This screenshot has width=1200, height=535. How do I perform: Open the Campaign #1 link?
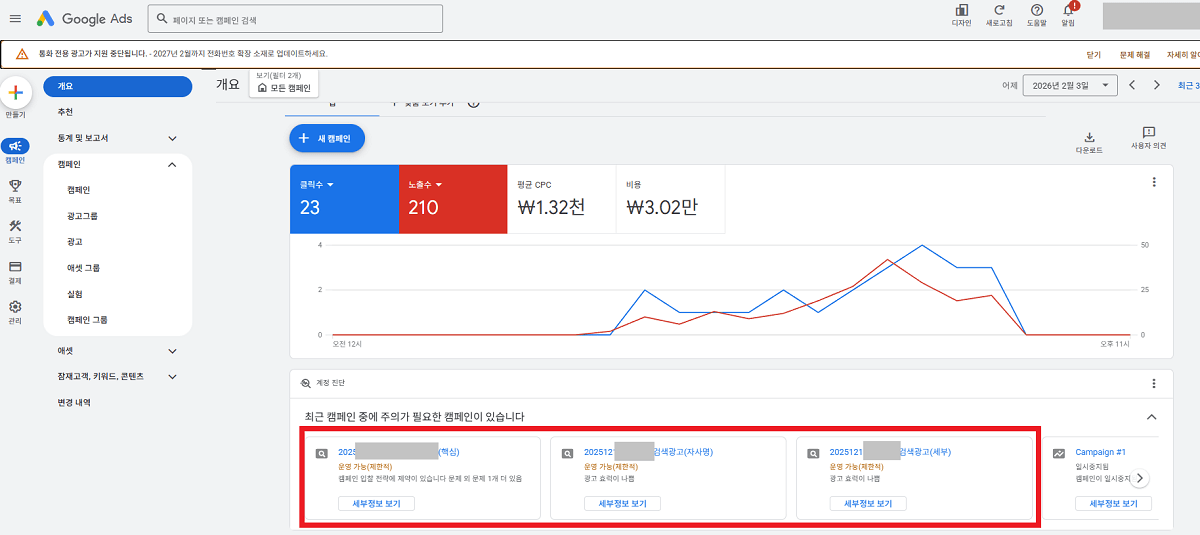(x=1101, y=452)
